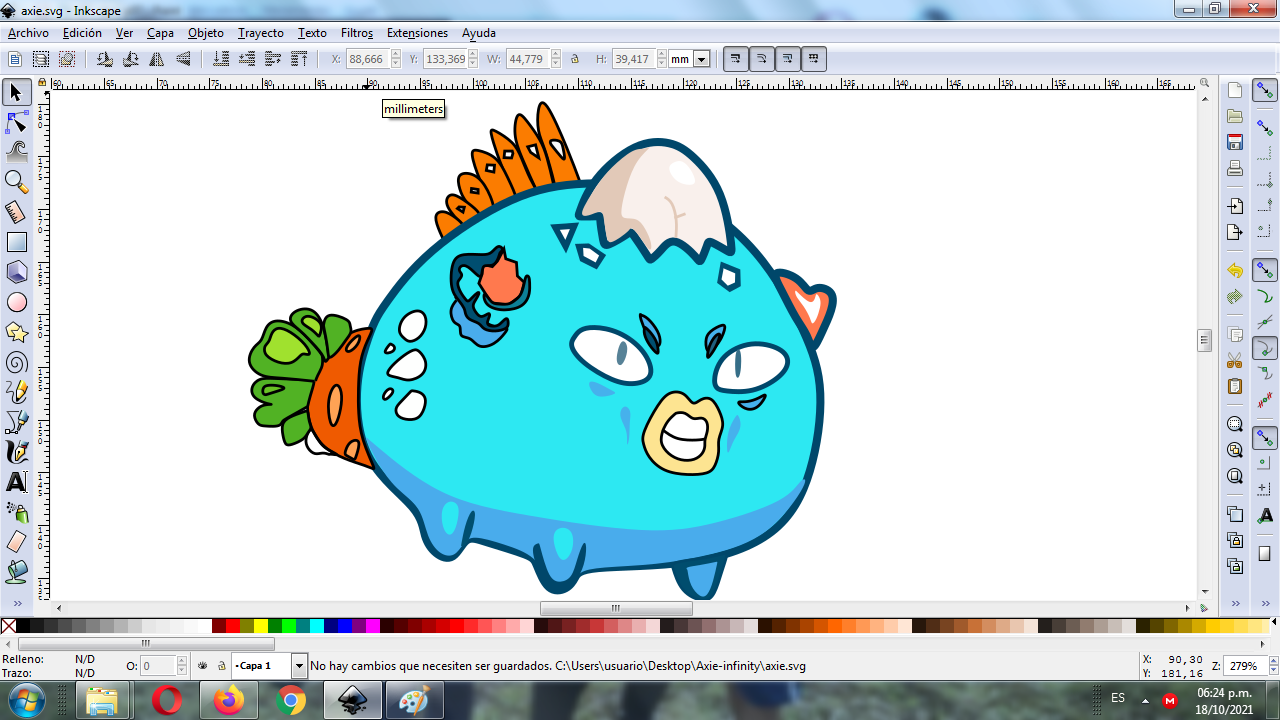Pick the yellow swatch in palette
Image resolution: width=1280 pixels, height=720 pixels.
click(x=260, y=626)
